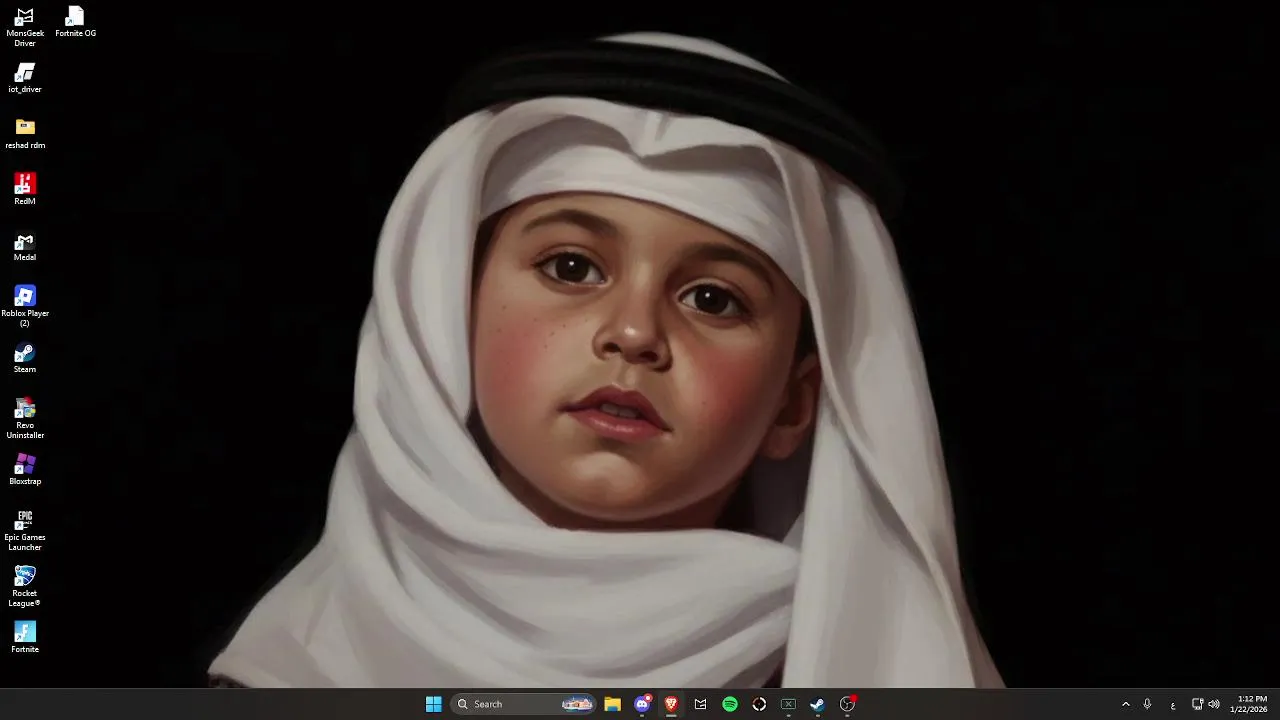Viewport: 1280px width, 720px height.
Task: Switch the input language indicator
Action: coord(1173,704)
